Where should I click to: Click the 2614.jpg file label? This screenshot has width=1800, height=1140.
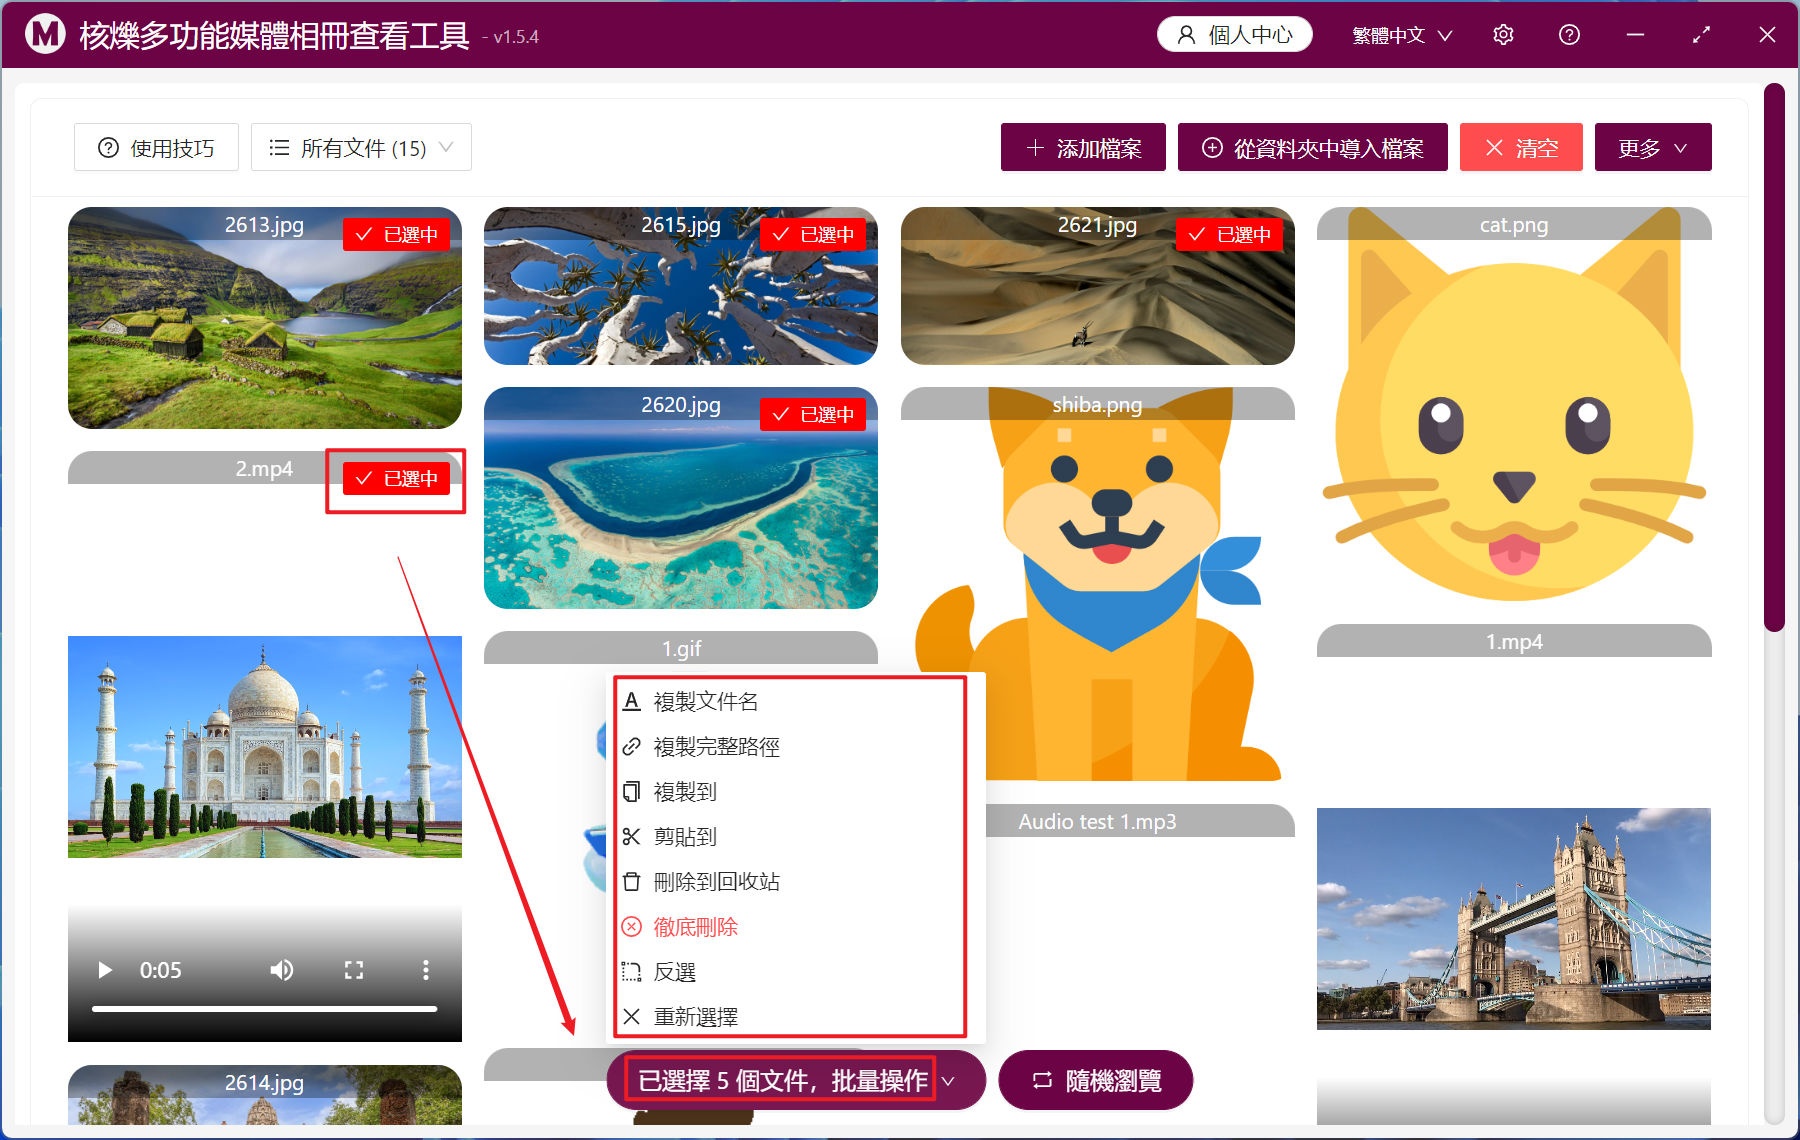265,1082
